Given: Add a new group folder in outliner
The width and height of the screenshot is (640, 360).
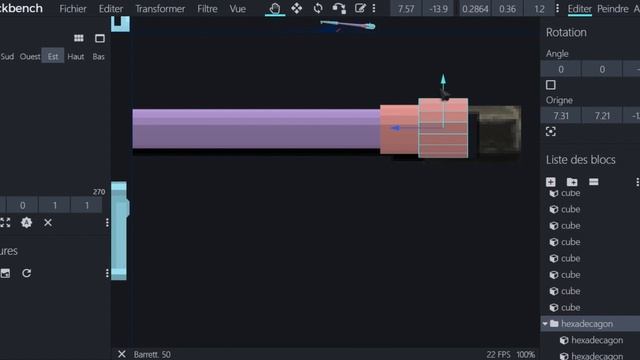Looking at the screenshot, I should point(572,182).
